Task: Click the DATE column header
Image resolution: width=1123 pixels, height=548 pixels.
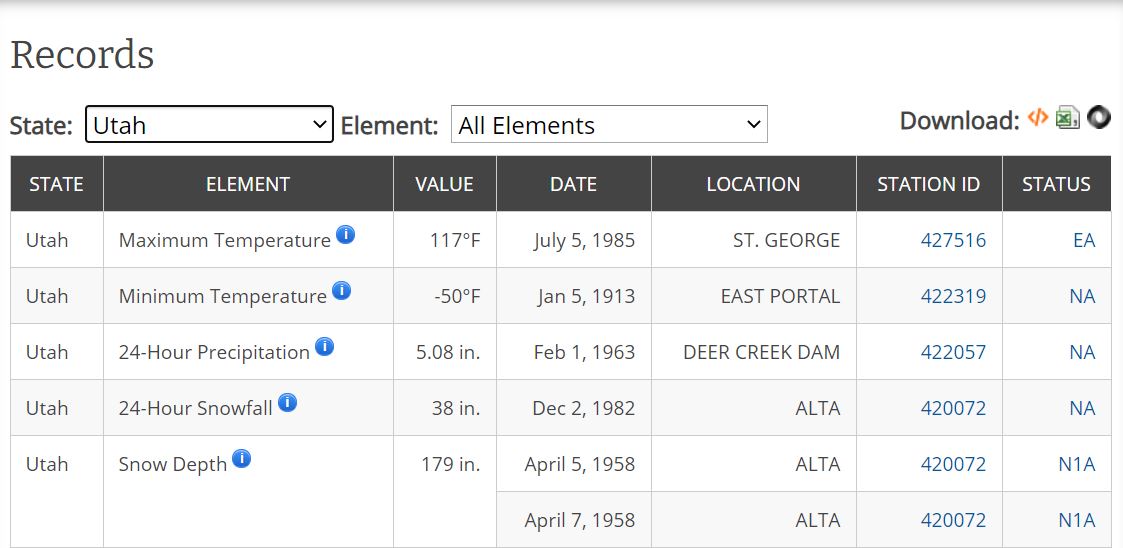Action: [573, 184]
